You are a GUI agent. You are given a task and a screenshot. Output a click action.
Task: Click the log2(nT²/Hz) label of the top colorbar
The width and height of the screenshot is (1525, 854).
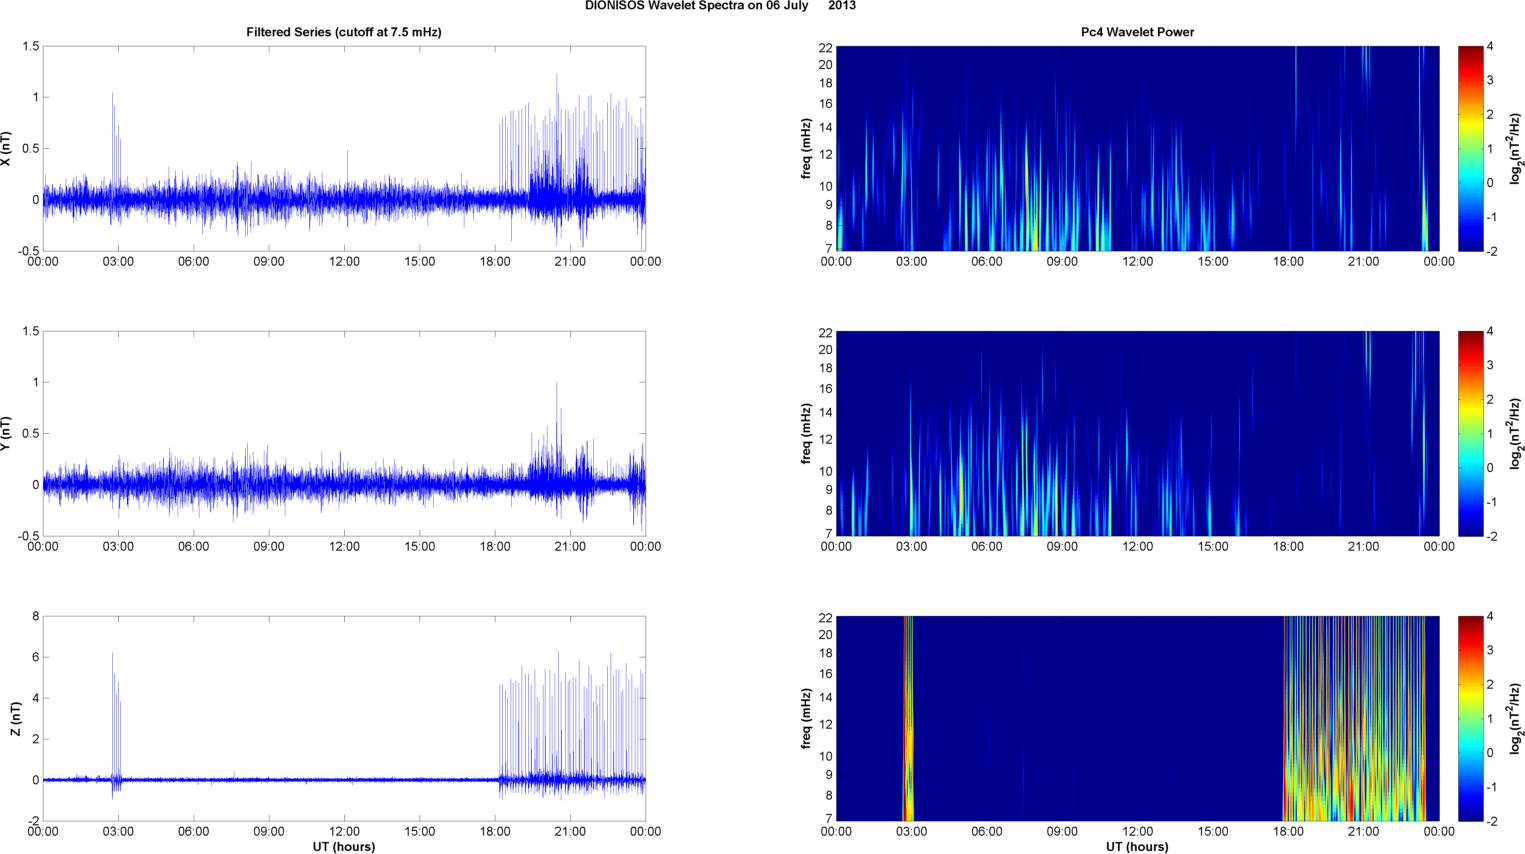point(1516,149)
